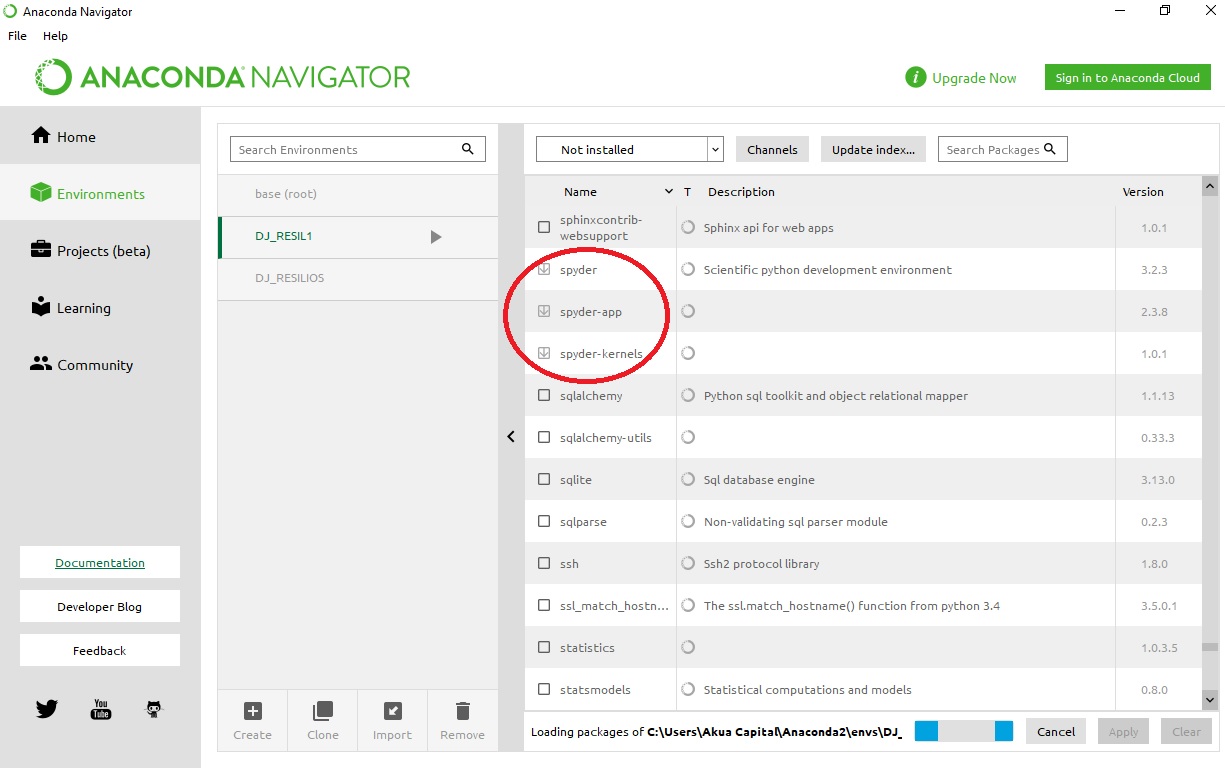Check the sqlalchemy-utils package box
1225x768 pixels.
pos(544,437)
